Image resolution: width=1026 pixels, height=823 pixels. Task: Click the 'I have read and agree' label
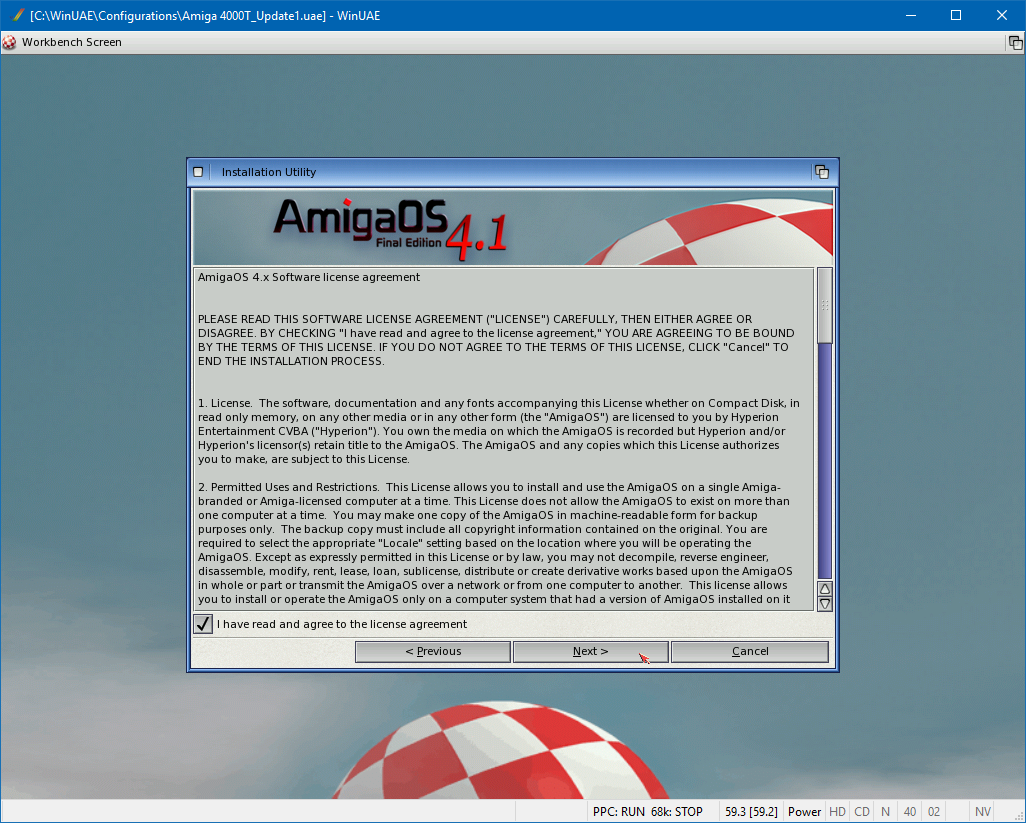click(x=342, y=624)
